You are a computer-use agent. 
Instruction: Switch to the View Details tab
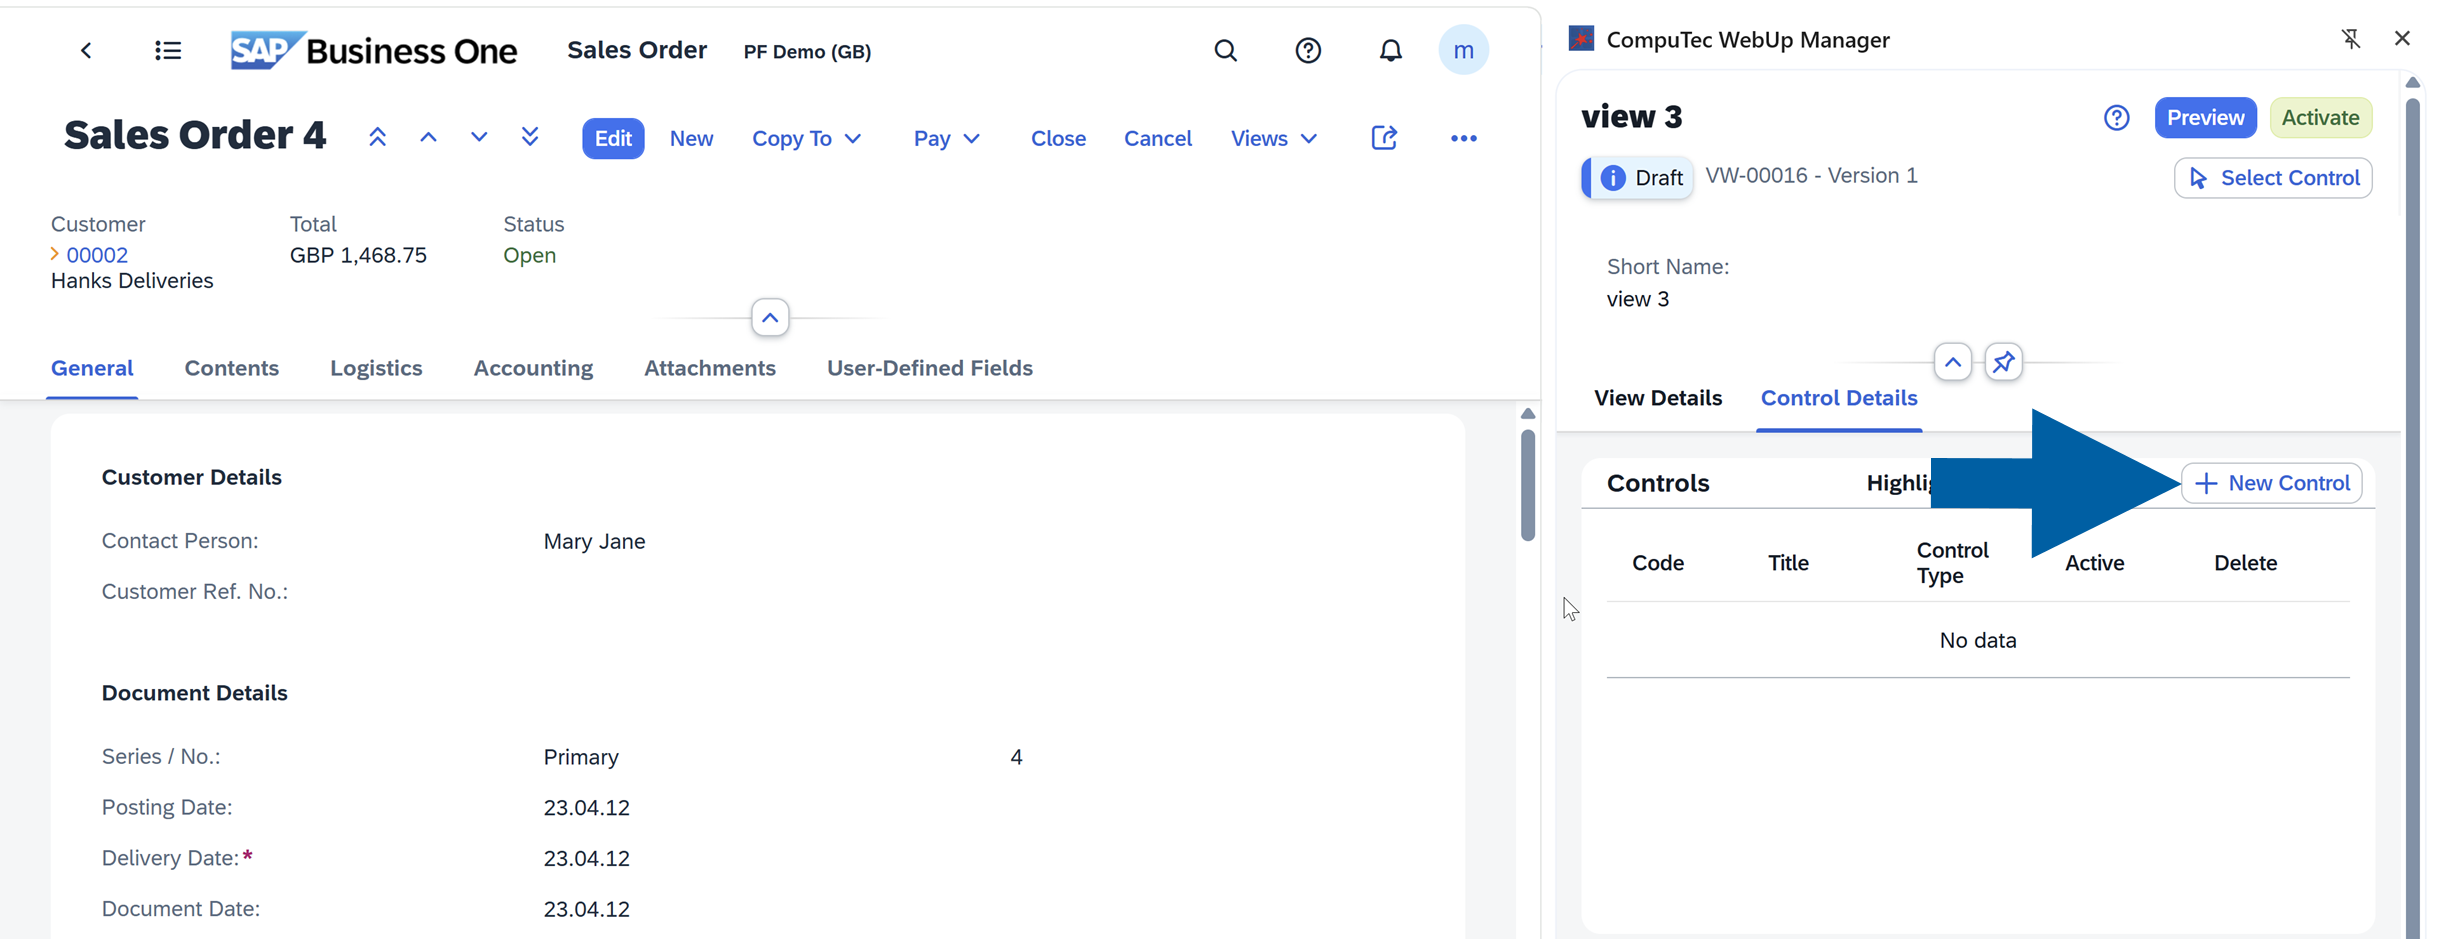(1657, 398)
